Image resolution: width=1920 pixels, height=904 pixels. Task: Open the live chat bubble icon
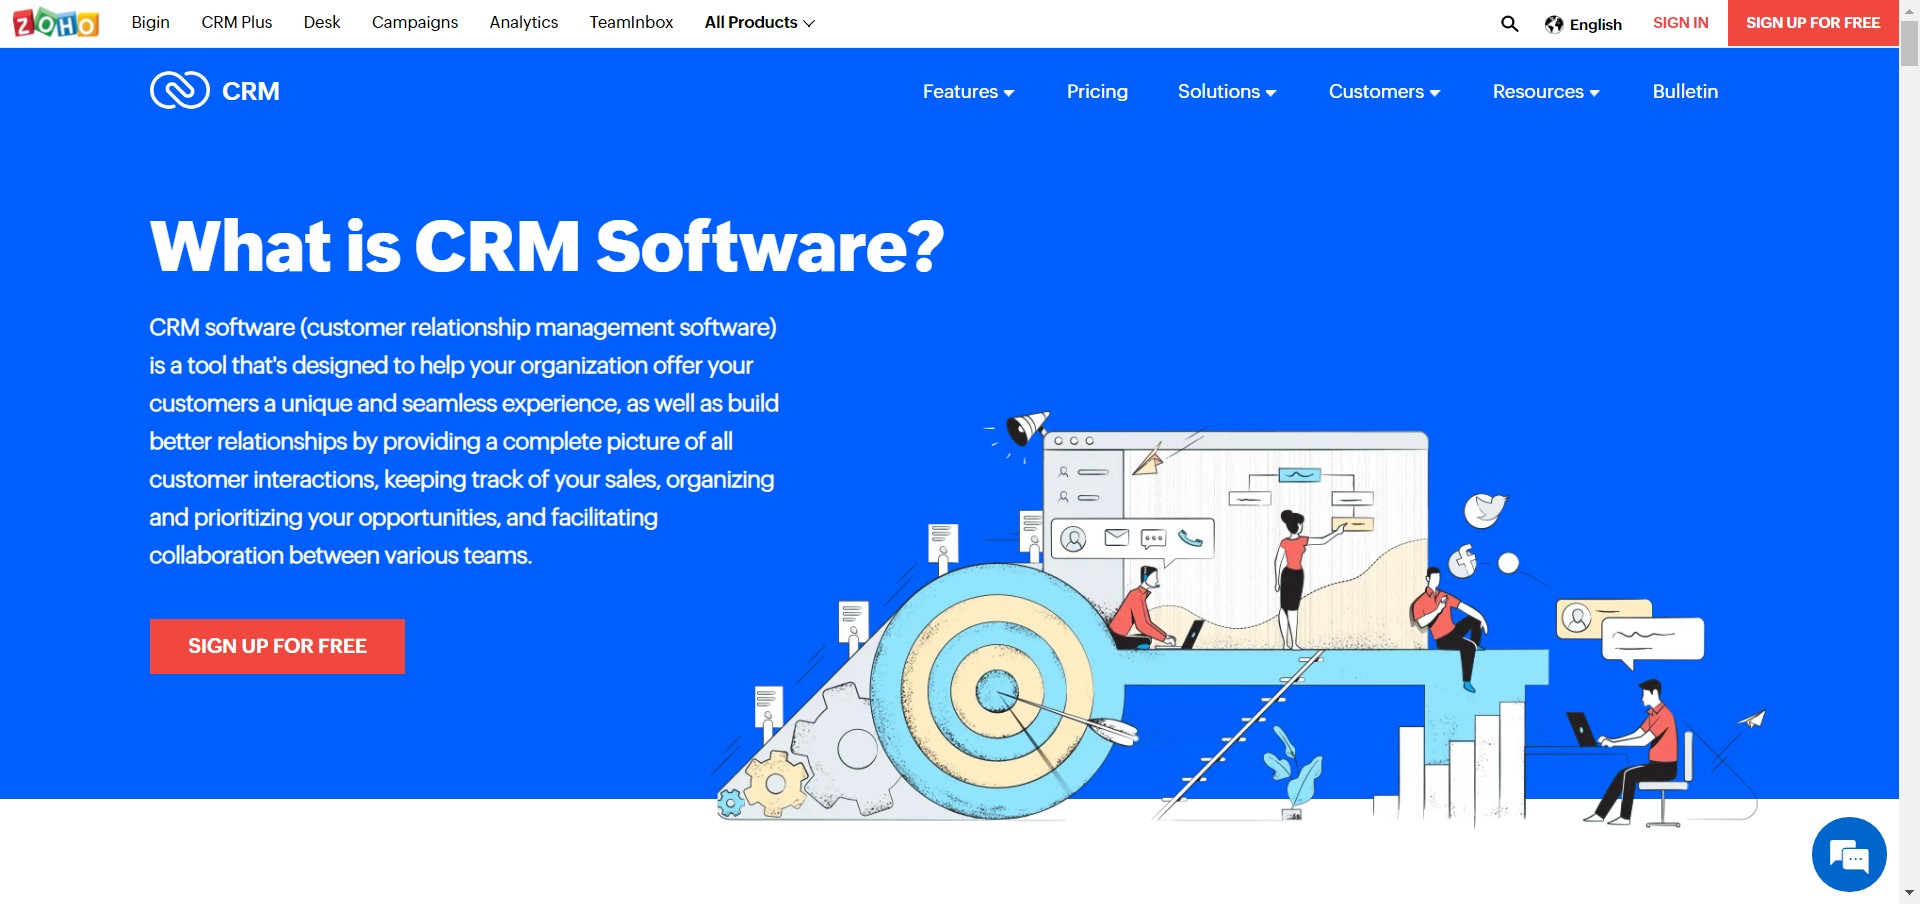tap(1849, 854)
